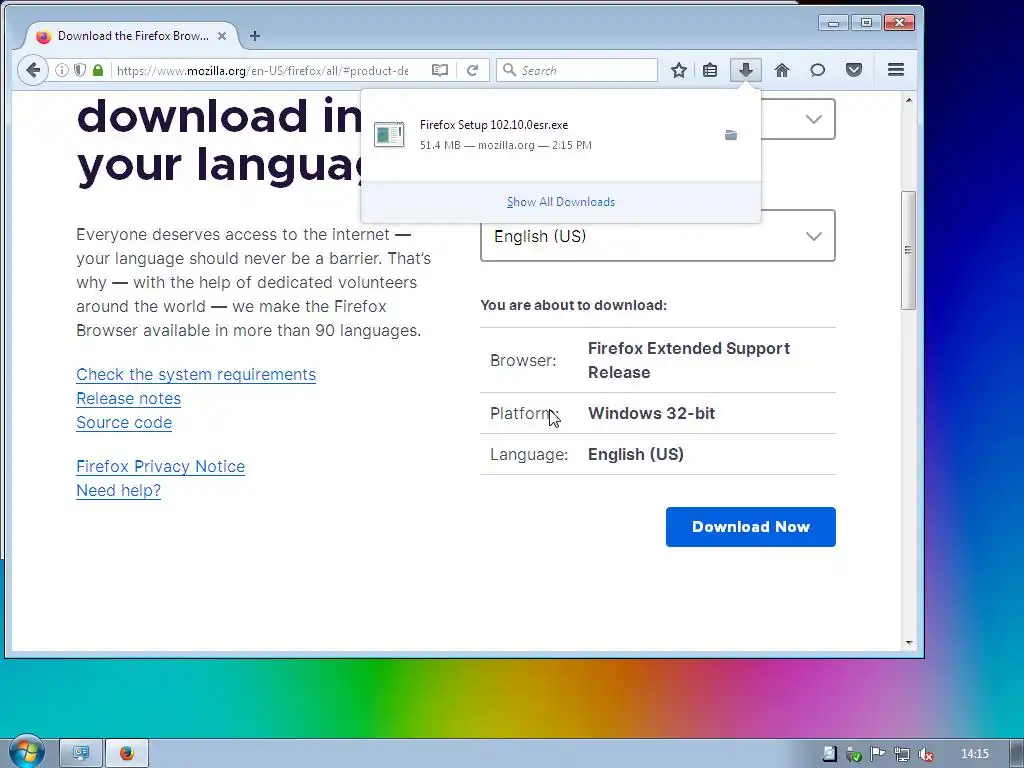This screenshot has width=1024, height=768.
Task: Click the Firefox Setup file thumbnail icon
Action: (389, 135)
